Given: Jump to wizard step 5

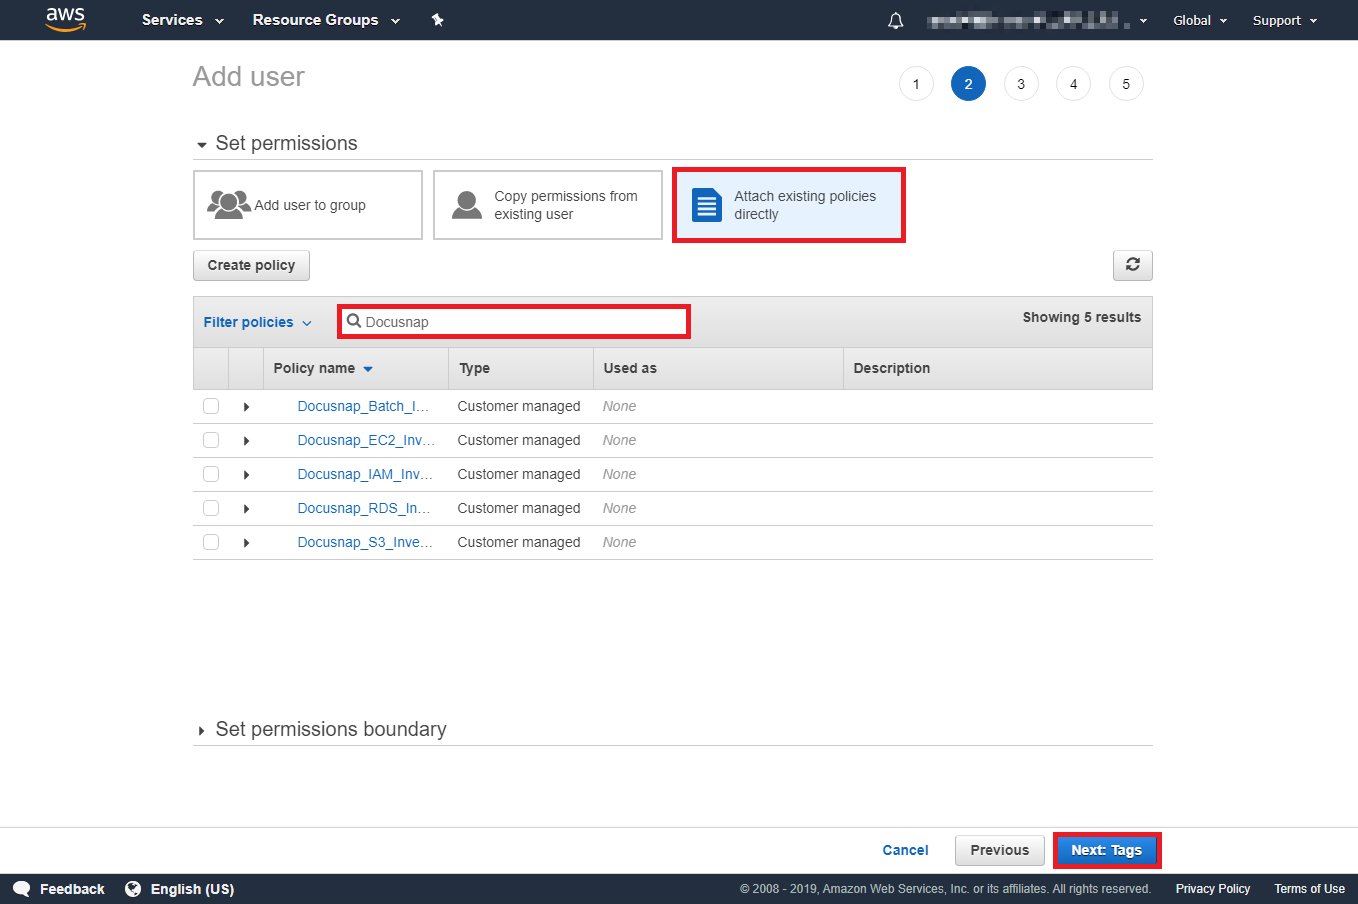Looking at the screenshot, I should [x=1126, y=84].
